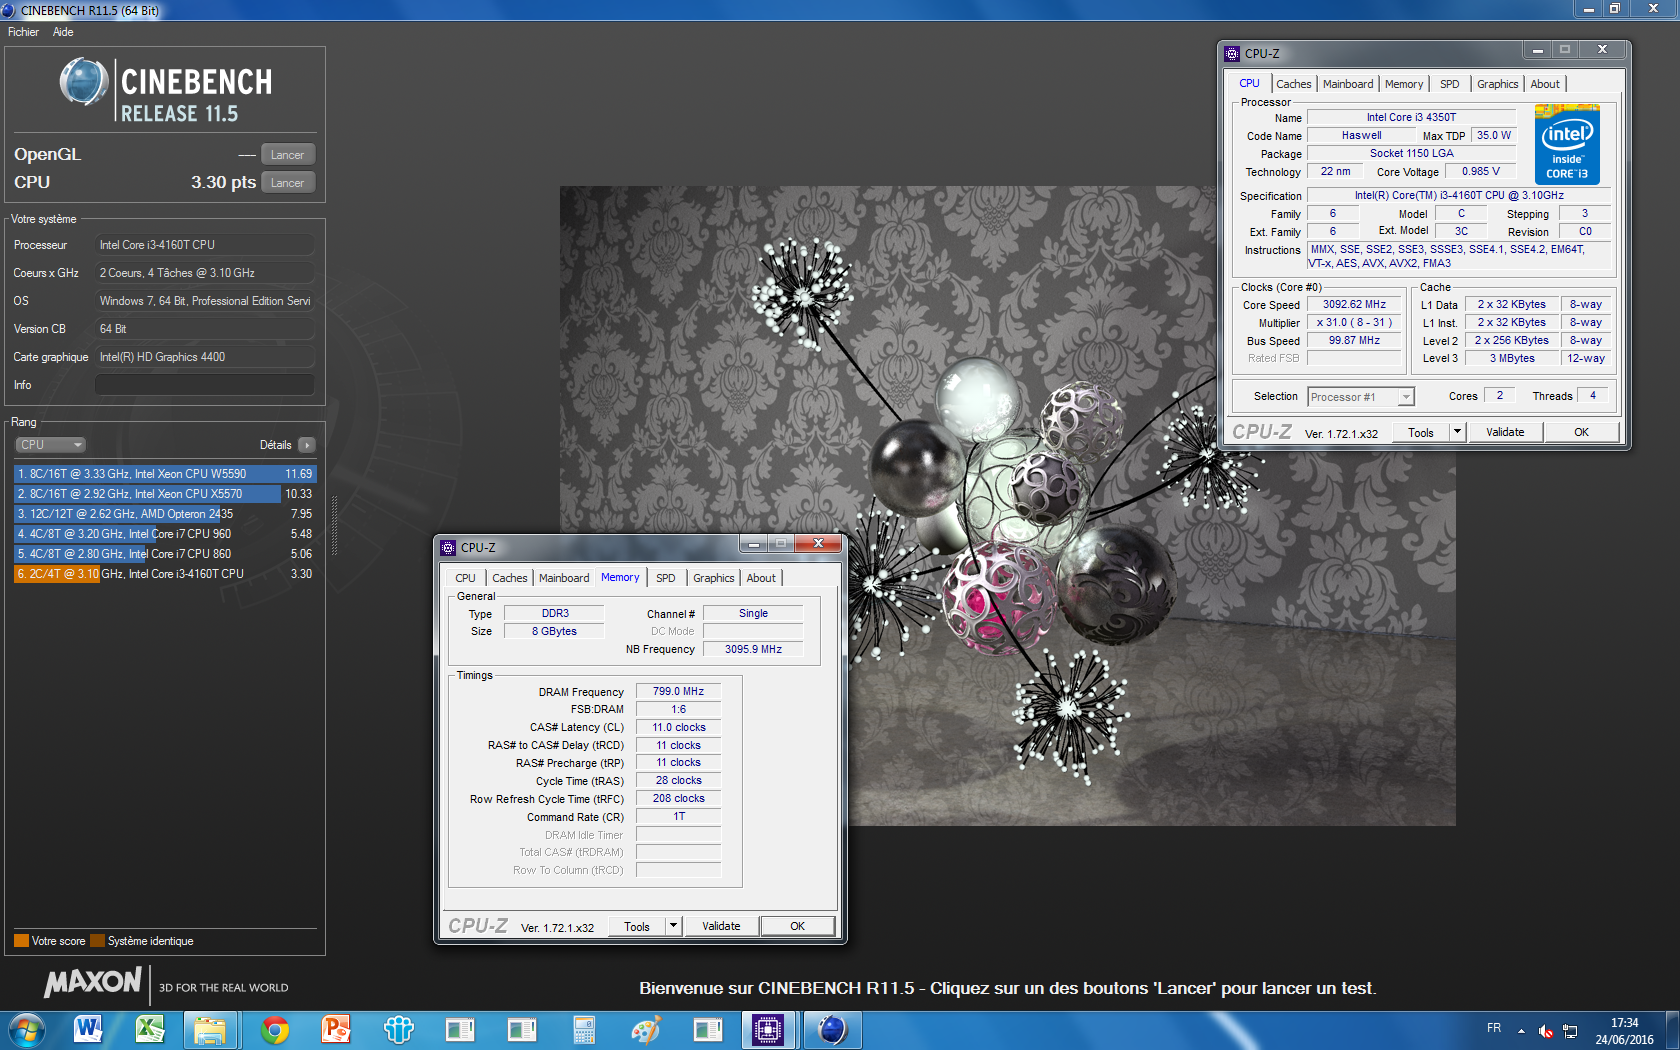Expand Tools dropdown arrow in CPU window
Image resolution: width=1680 pixels, height=1050 pixels.
pos(1457,433)
